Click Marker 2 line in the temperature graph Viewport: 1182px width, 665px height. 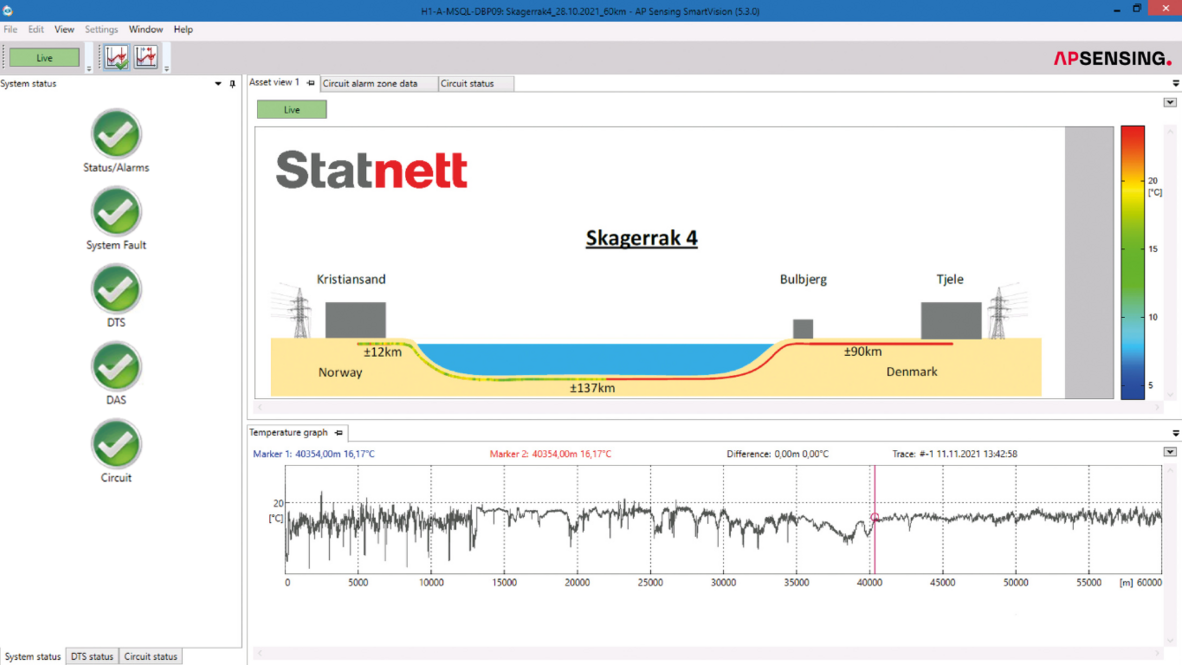click(x=875, y=520)
